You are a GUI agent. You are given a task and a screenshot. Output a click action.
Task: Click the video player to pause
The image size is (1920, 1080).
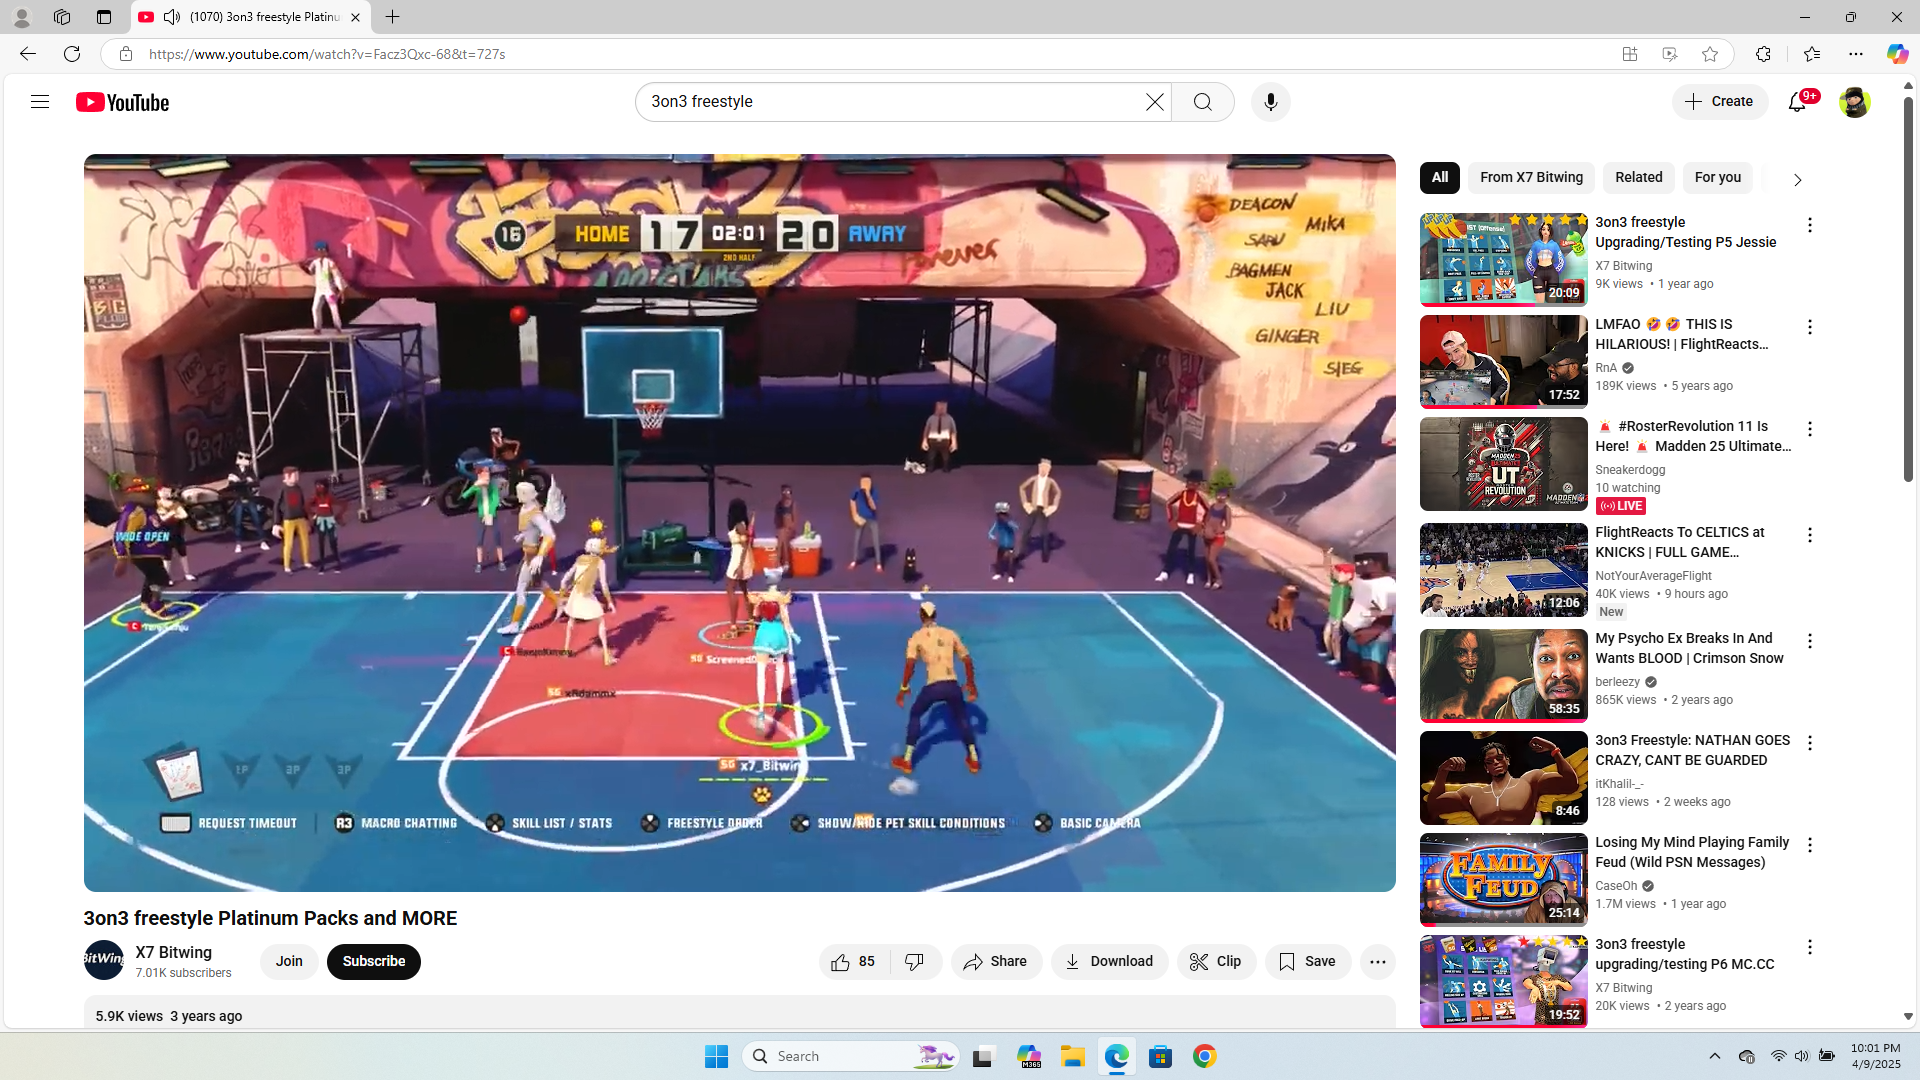[740, 522]
